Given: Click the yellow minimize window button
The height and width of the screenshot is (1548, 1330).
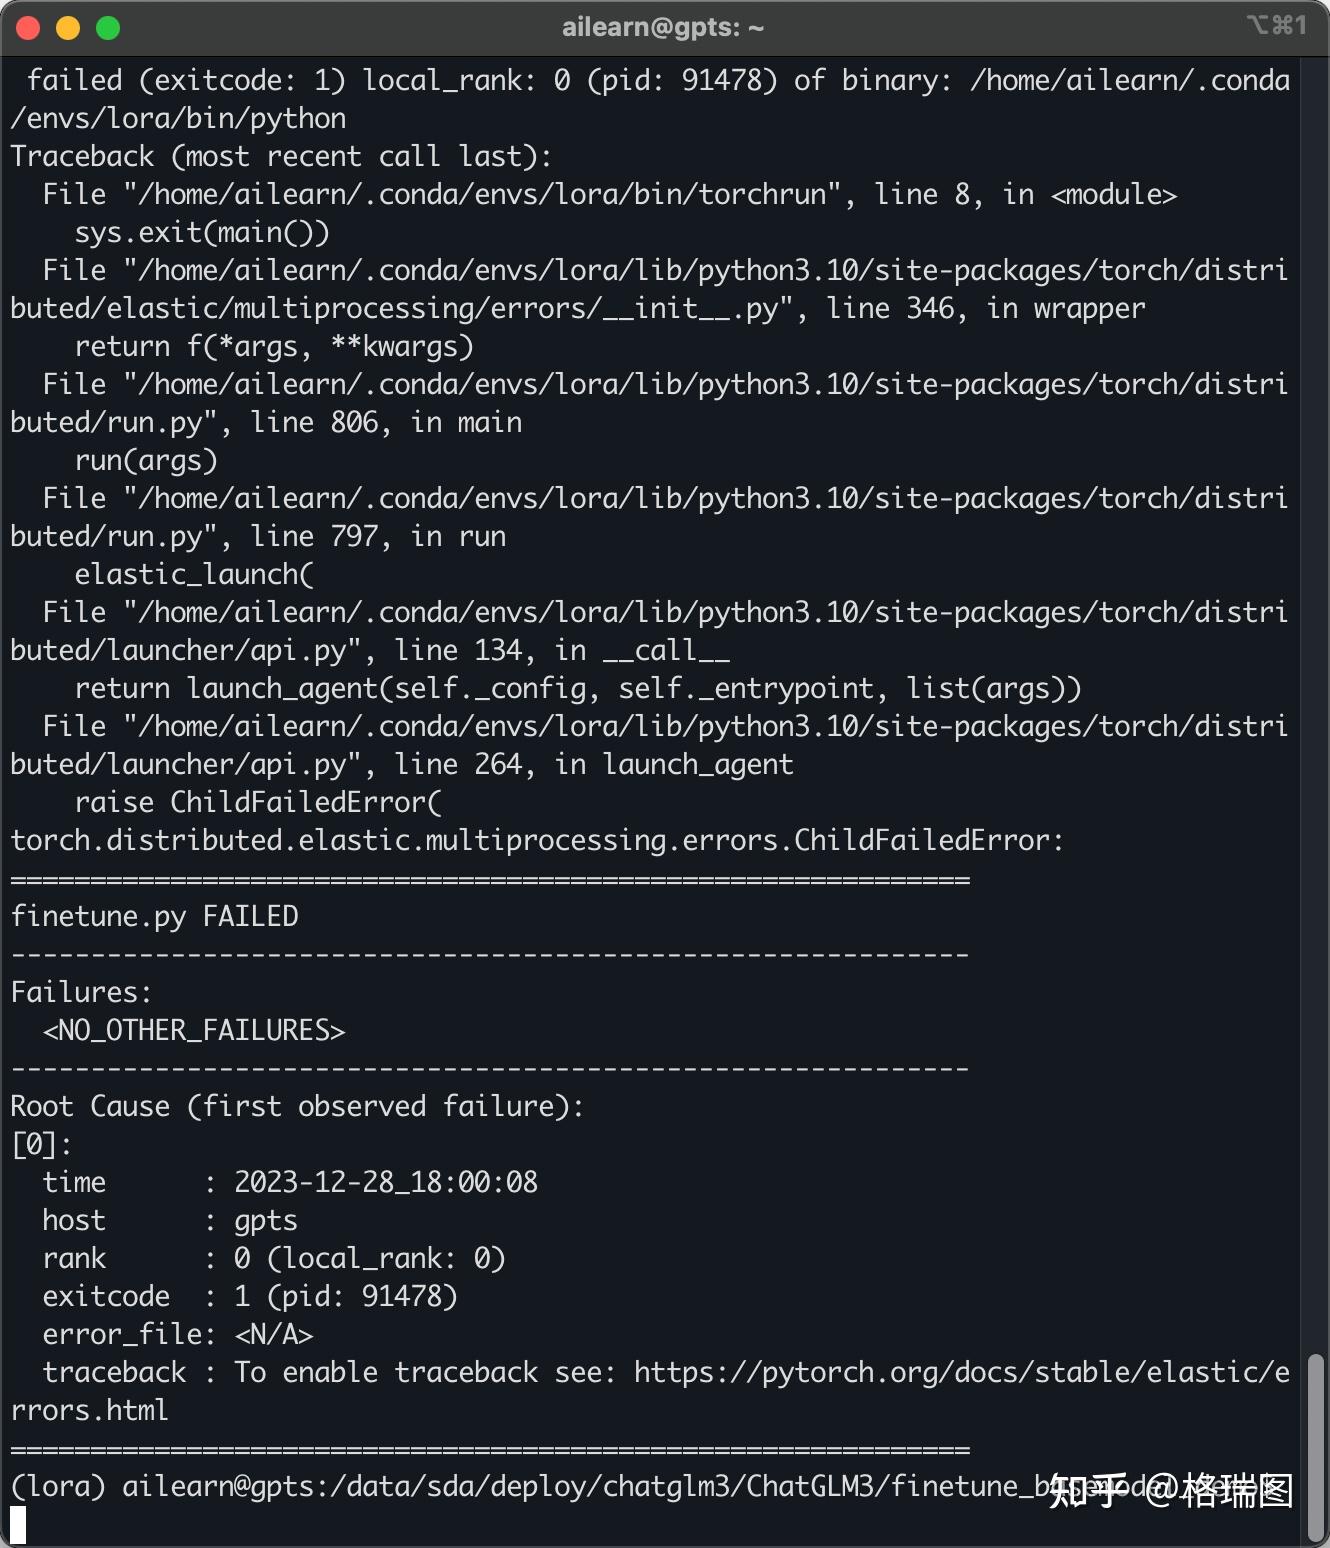Looking at the screenshot, I should pos(68,28).
